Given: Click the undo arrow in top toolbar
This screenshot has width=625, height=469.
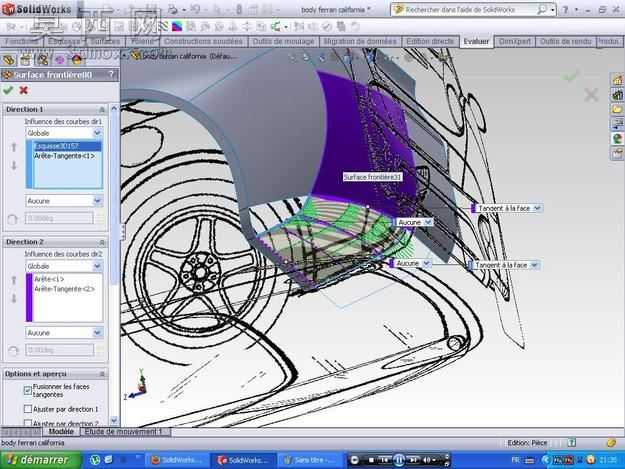Looking at the screenshot, I should pyautogui.click(x=196, y=10).
